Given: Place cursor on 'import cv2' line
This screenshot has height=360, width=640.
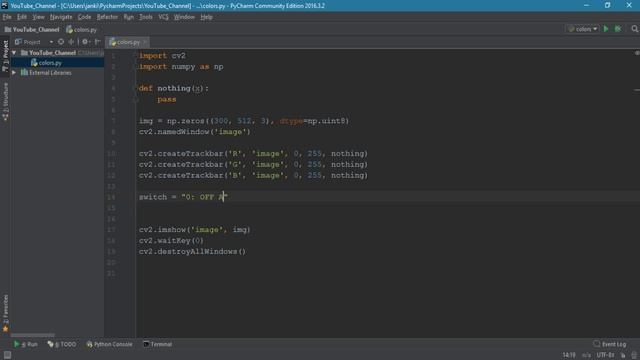Looking at the screenshot, I should click(162, 56).
